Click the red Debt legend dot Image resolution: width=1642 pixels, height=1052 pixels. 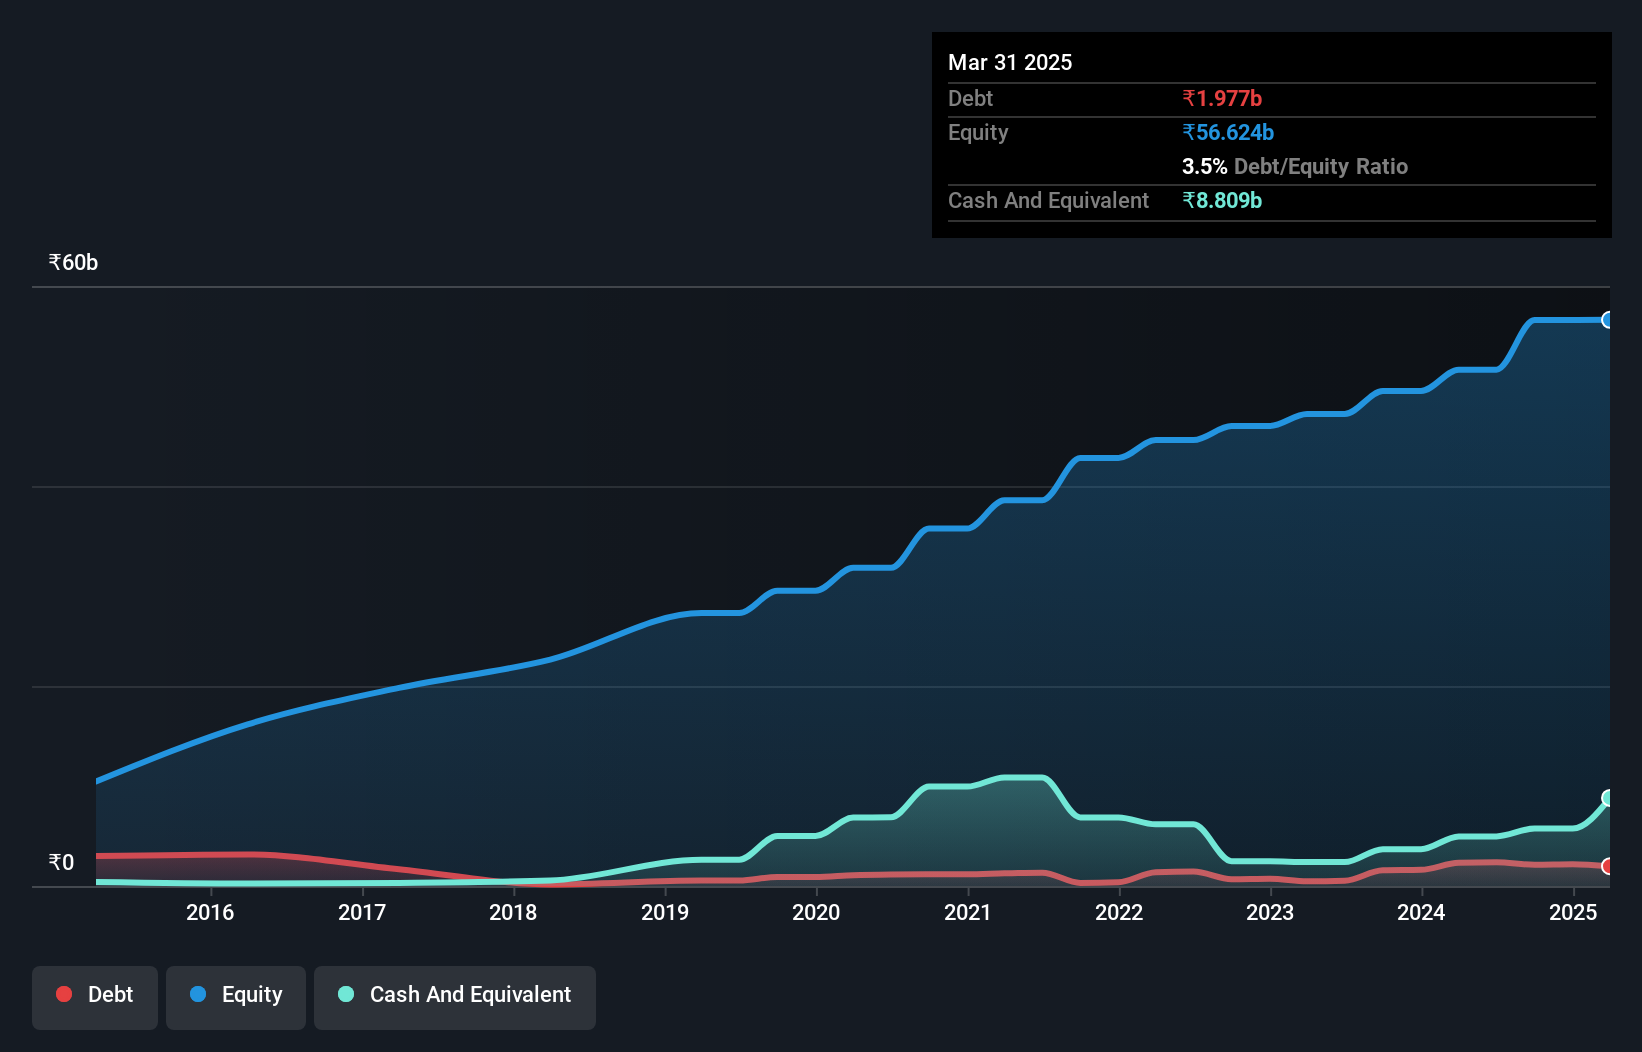click(63, 994)
